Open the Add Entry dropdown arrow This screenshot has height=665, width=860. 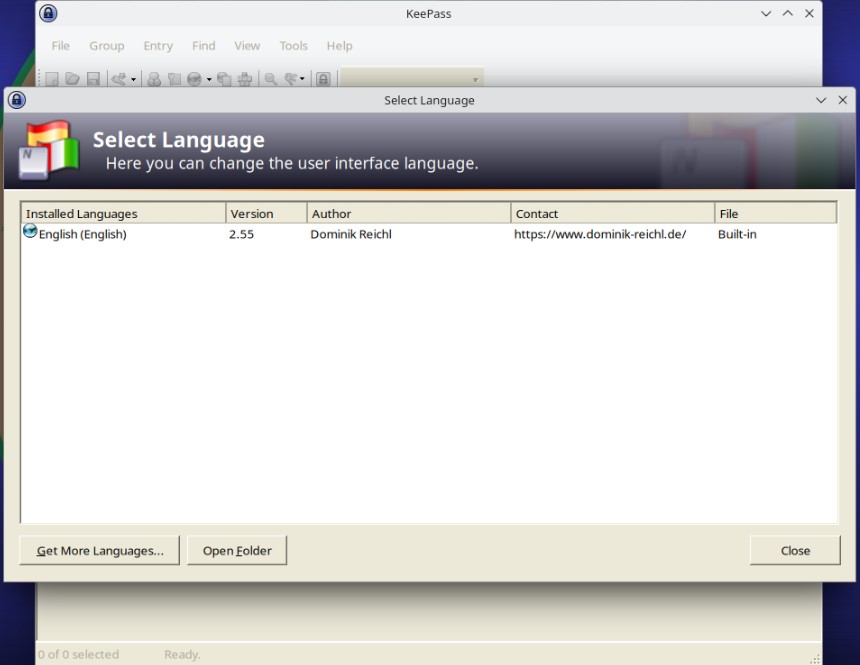tap(133, 80)
